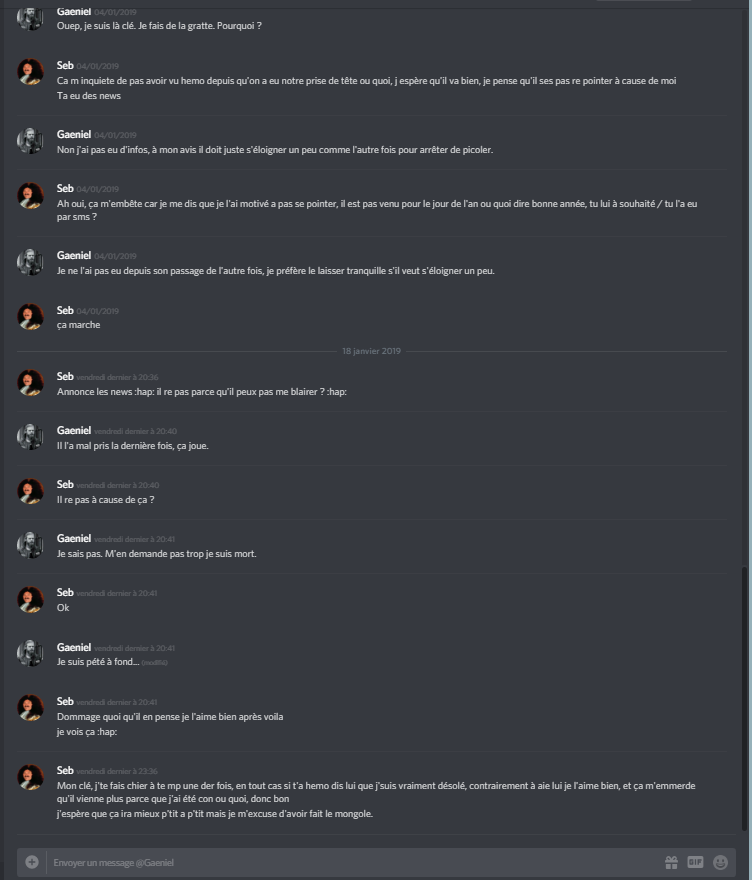Click Seb's avatar beside "Annonce les news"
The width and height of the screenshot is (752, 880).
30,383
